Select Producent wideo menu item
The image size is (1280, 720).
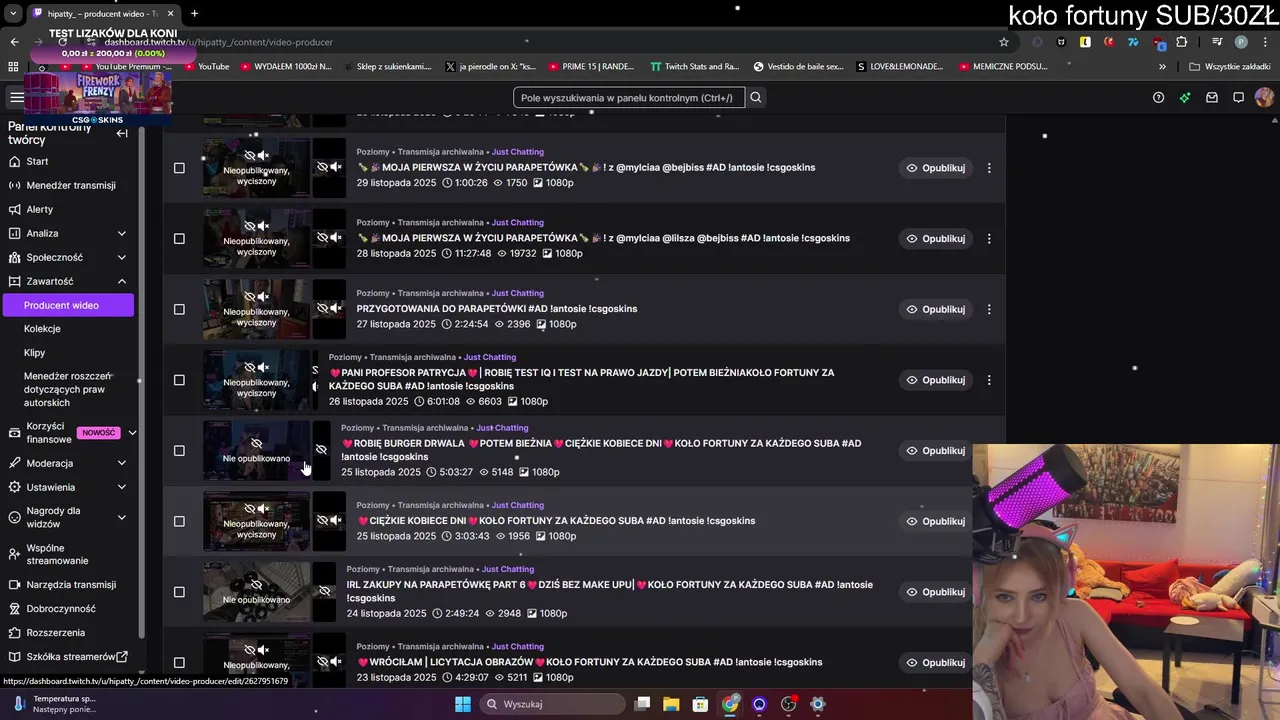[67, 305]
